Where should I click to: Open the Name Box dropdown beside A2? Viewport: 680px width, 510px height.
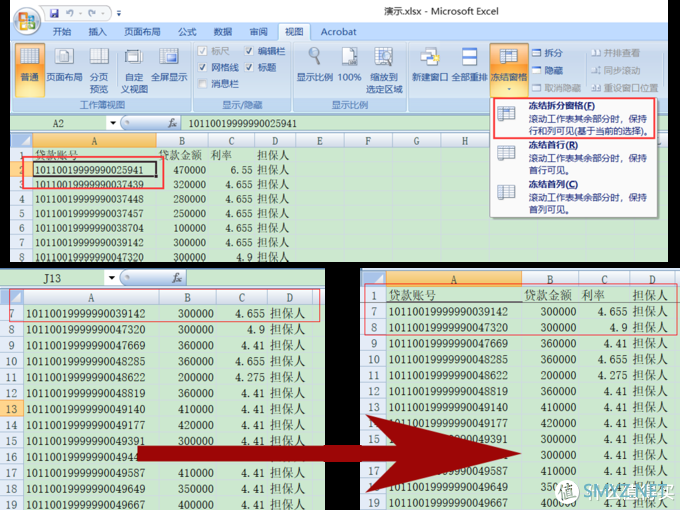(113, 123)
